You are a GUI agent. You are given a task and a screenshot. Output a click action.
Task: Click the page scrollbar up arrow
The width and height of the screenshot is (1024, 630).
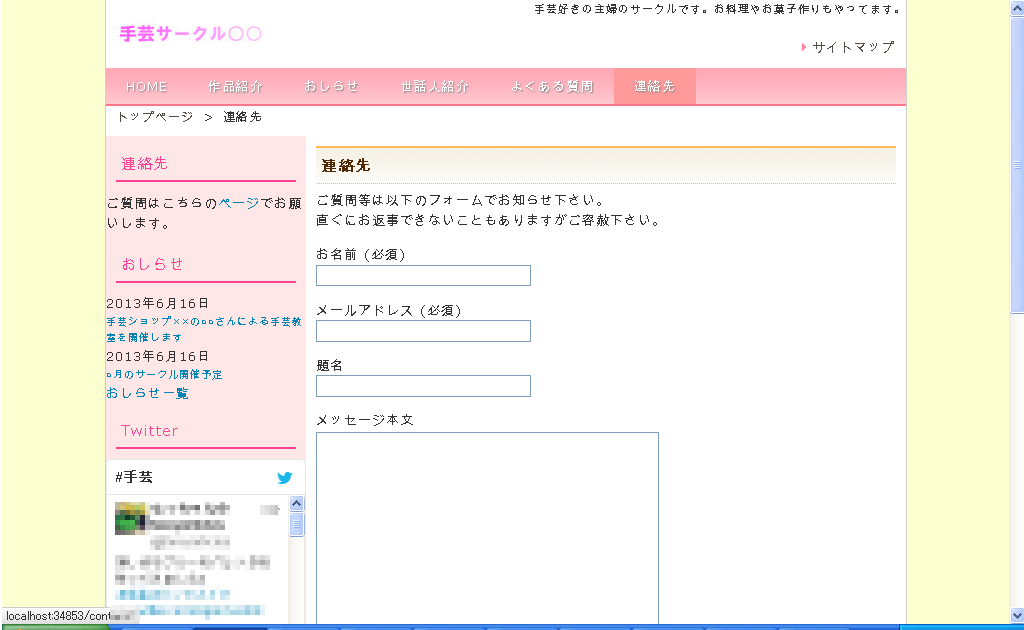[x=1017, y=7]
